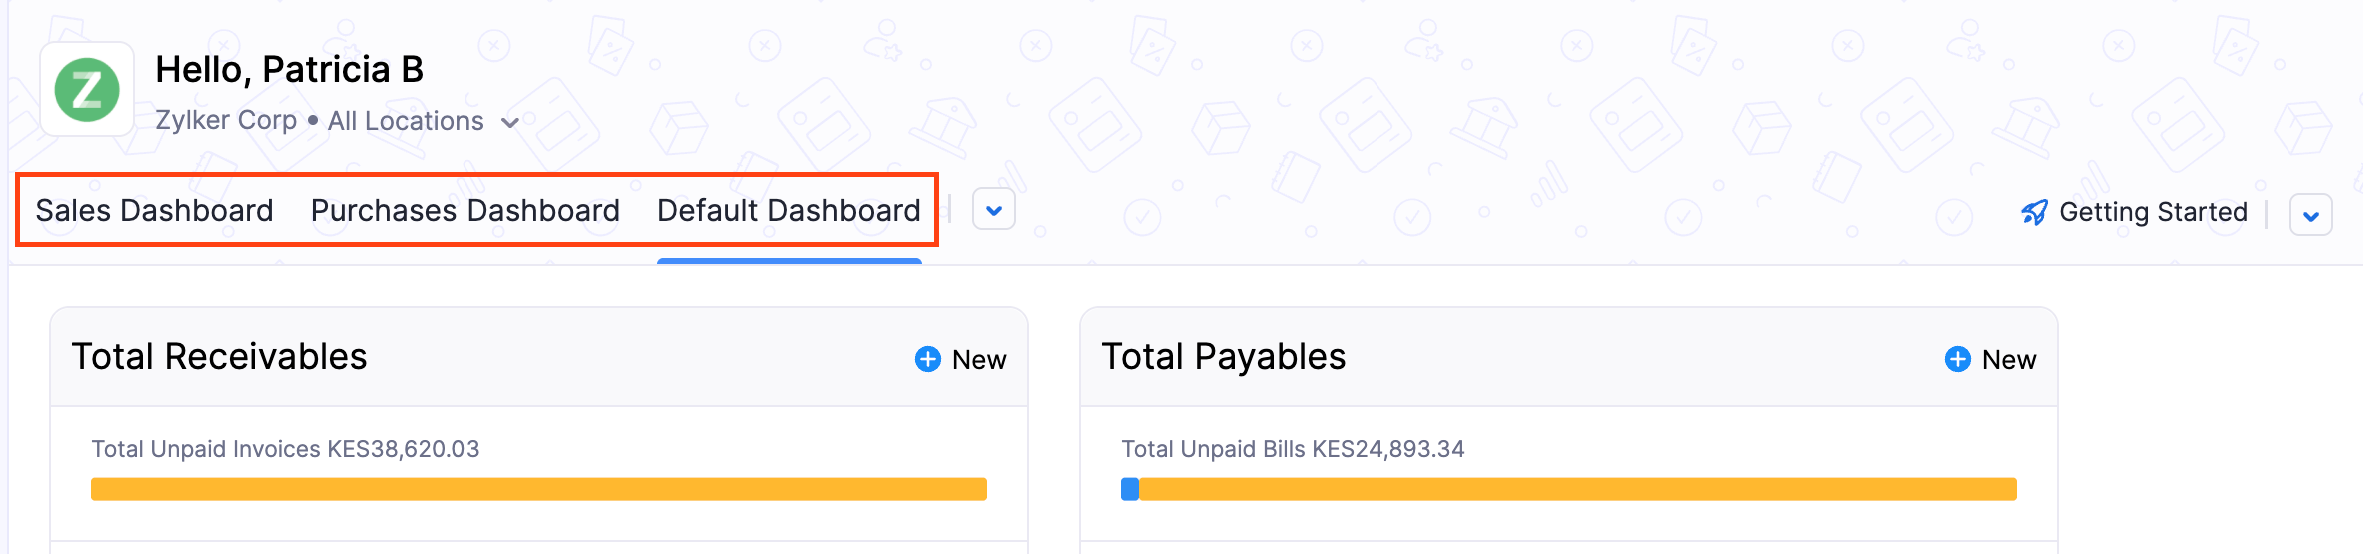Open the dropdown right of Getting Started

click(2311, 215)
